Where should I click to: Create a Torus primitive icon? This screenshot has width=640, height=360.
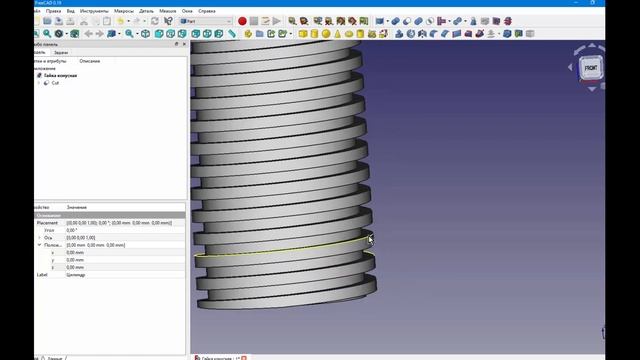(349, 34)
